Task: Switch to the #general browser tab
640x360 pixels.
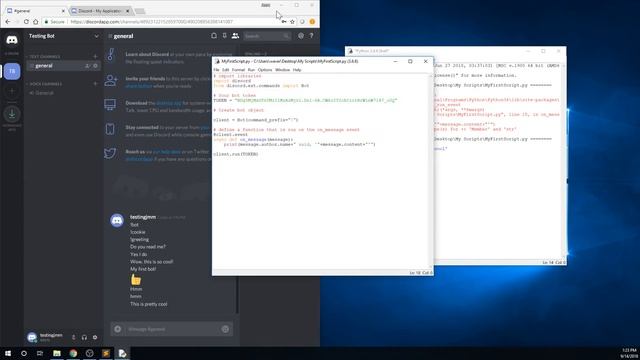Action: (35, 11)
